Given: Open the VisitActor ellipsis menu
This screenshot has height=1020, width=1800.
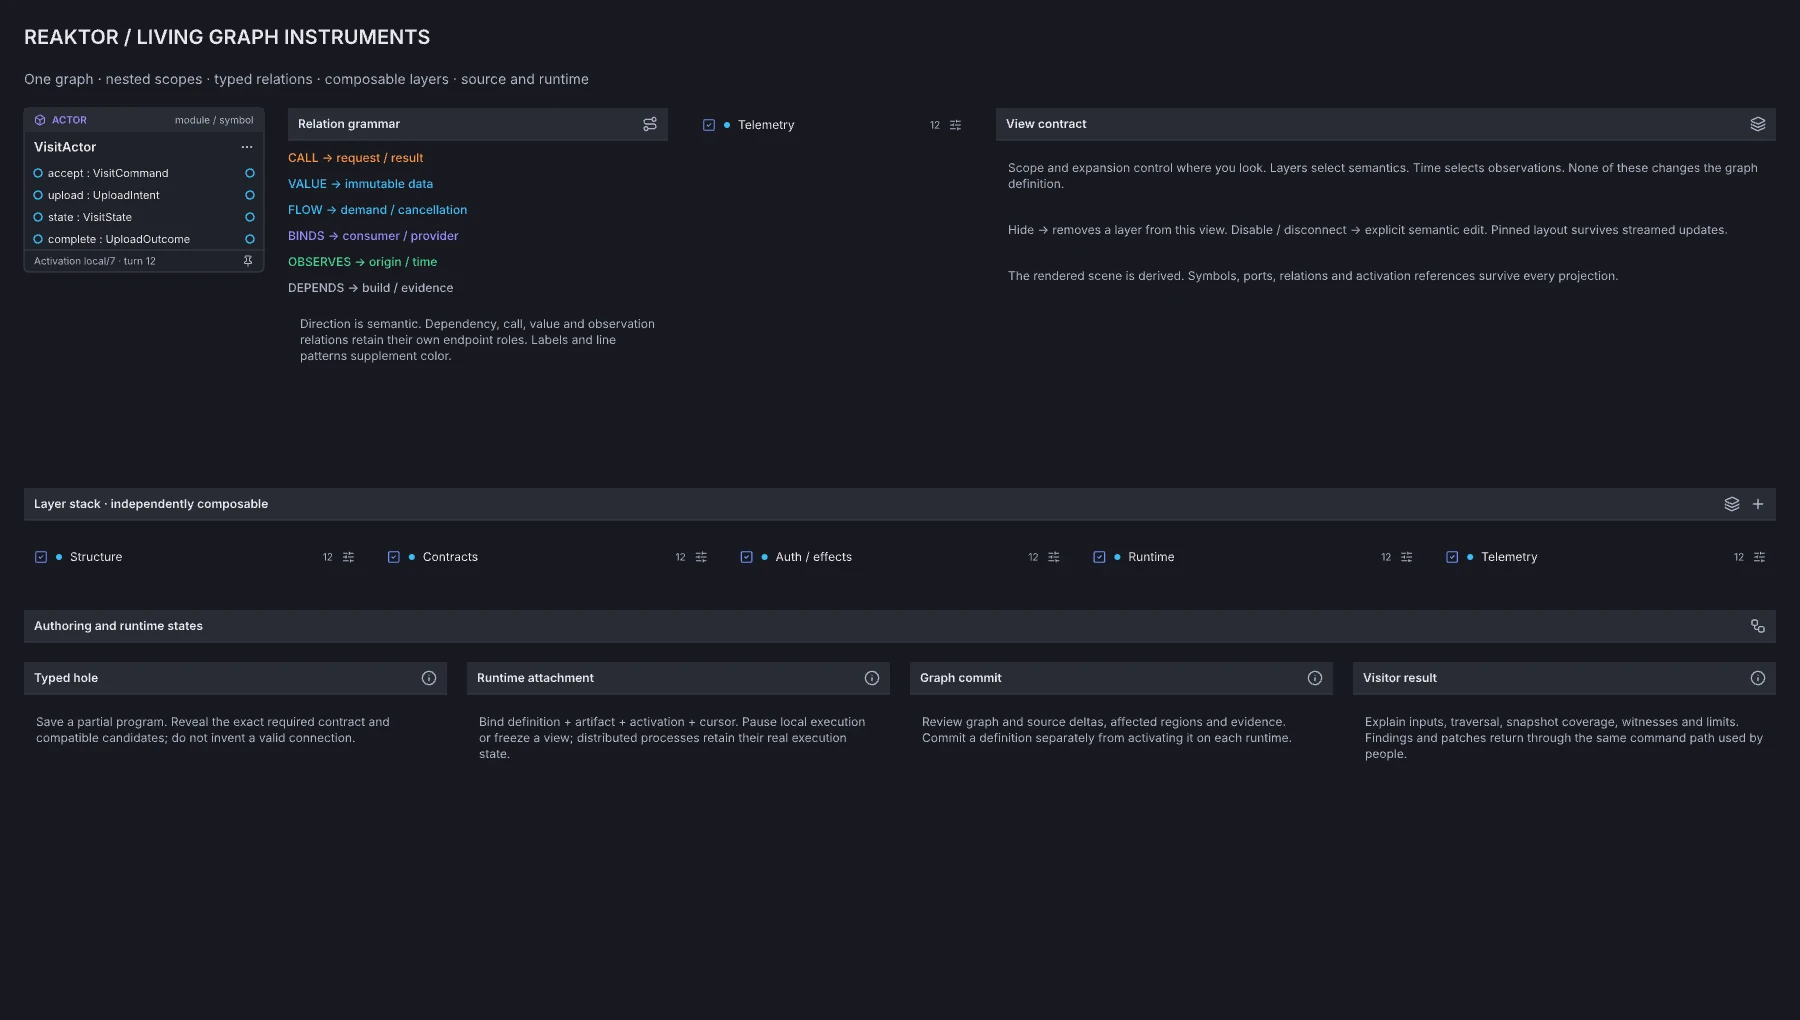Looking at the screenshot, I should pyautogui.click(x=247, y=147).
